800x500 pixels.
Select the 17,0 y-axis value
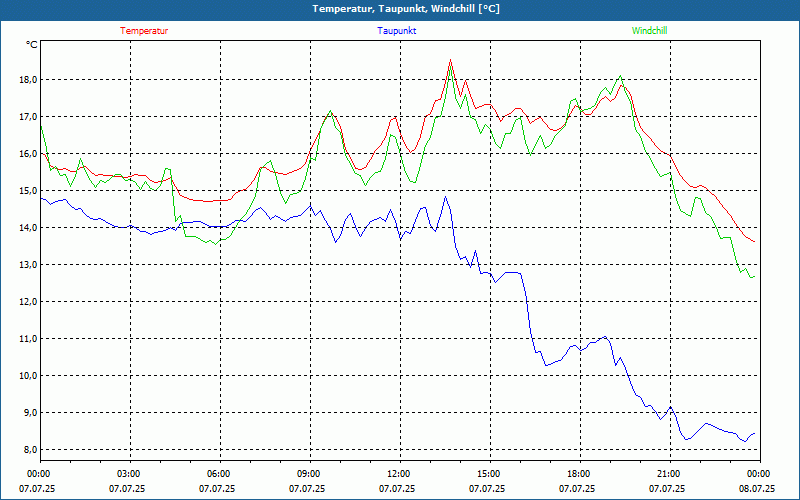click(29, 117)
